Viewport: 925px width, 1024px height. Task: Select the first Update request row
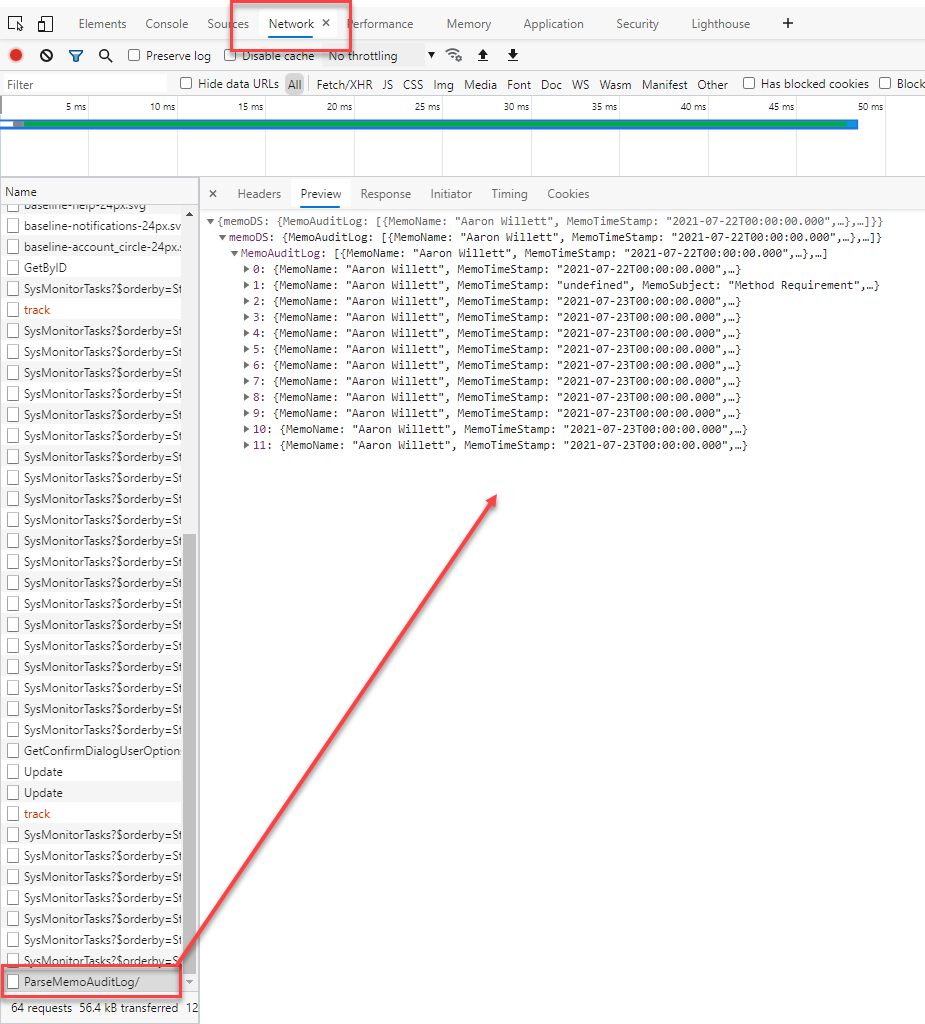point(93,772)
